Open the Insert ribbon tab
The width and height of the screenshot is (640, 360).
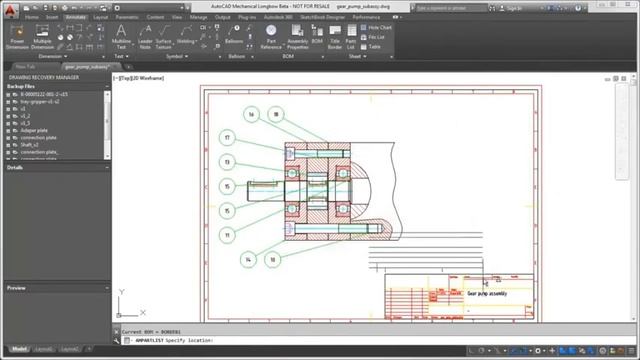point(52,17)
